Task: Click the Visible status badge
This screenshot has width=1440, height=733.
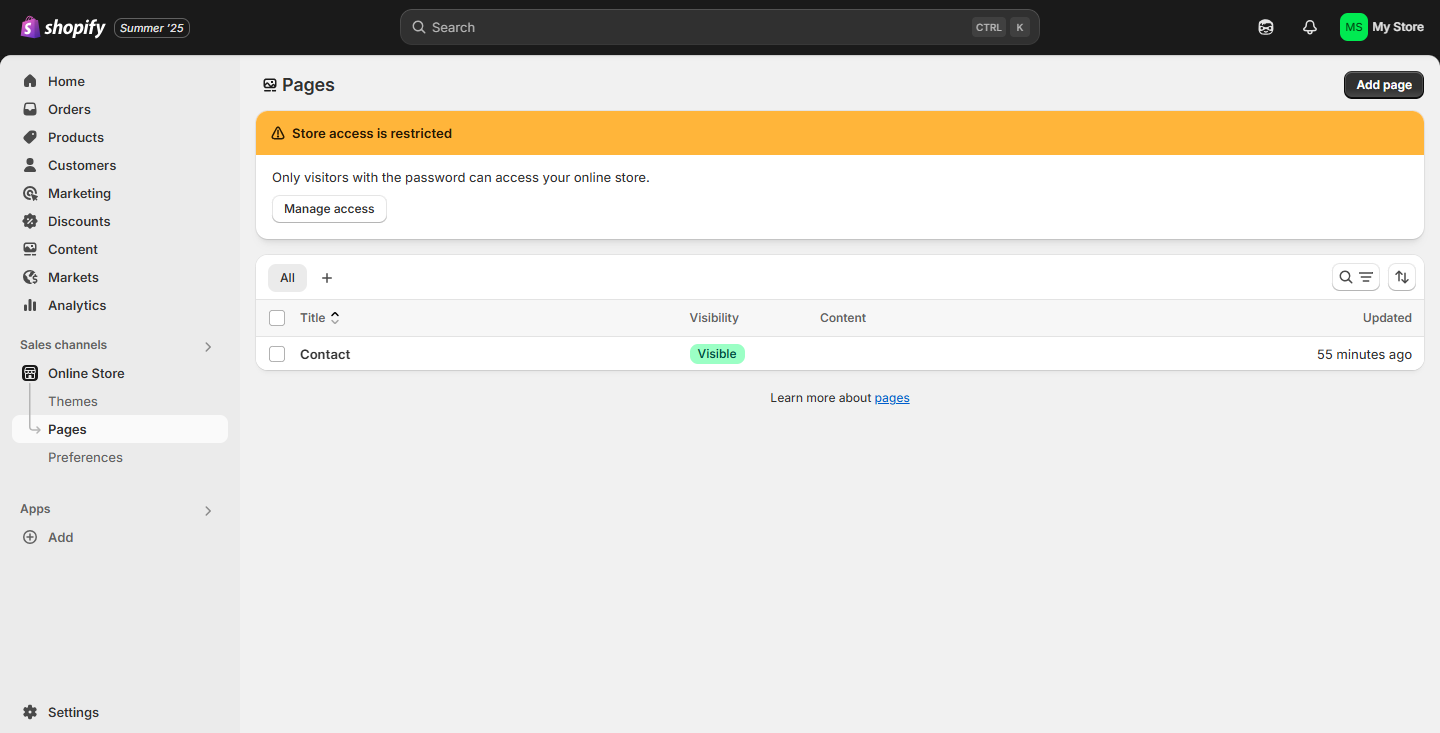Action: pos(717,354)
